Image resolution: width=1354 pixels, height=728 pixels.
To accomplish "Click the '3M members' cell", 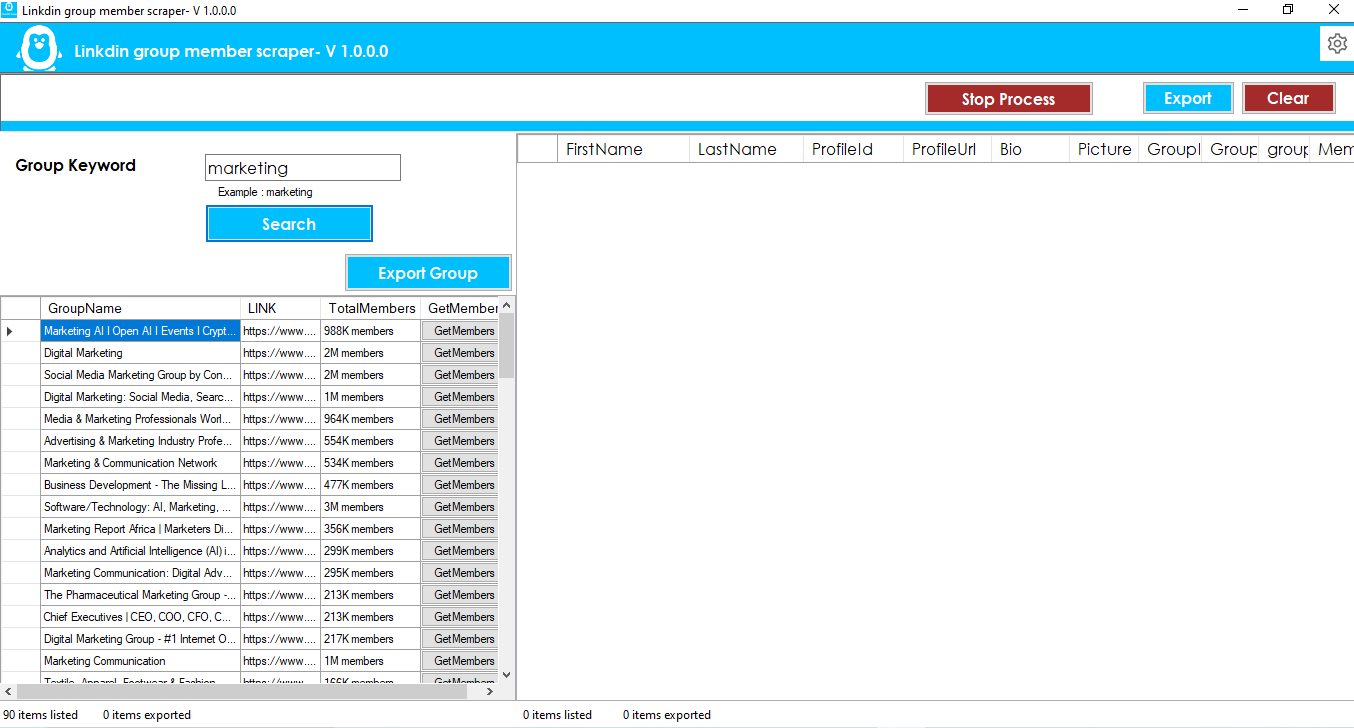I will (x=371, y=507).
